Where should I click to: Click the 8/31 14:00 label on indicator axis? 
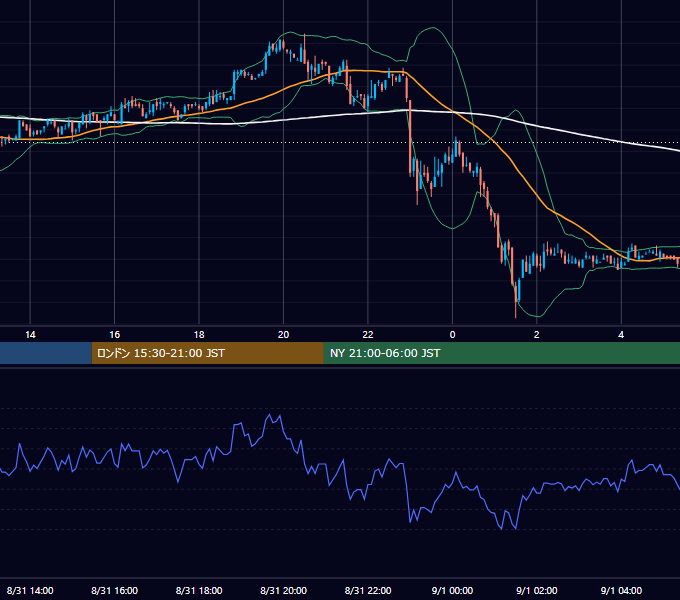tap(30, 590)
